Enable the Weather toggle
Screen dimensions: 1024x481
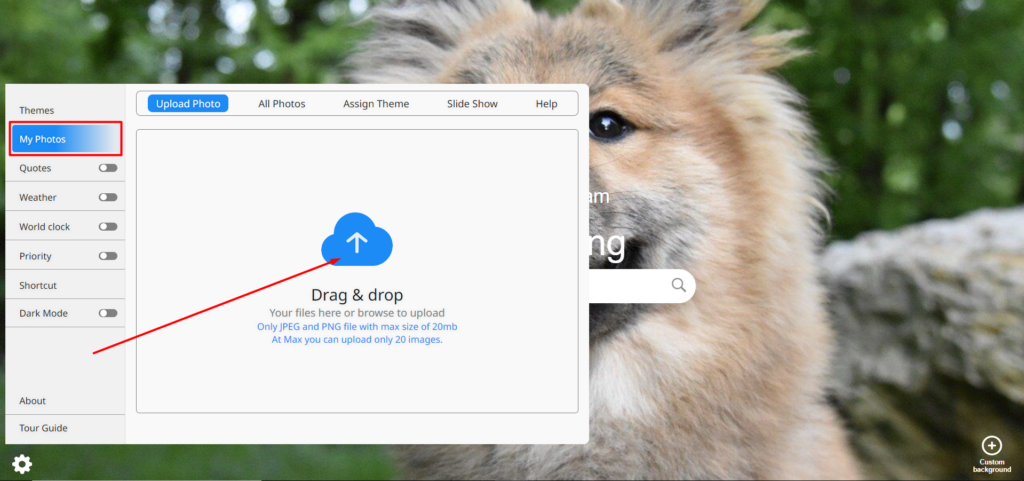click(x=107, y=197)
